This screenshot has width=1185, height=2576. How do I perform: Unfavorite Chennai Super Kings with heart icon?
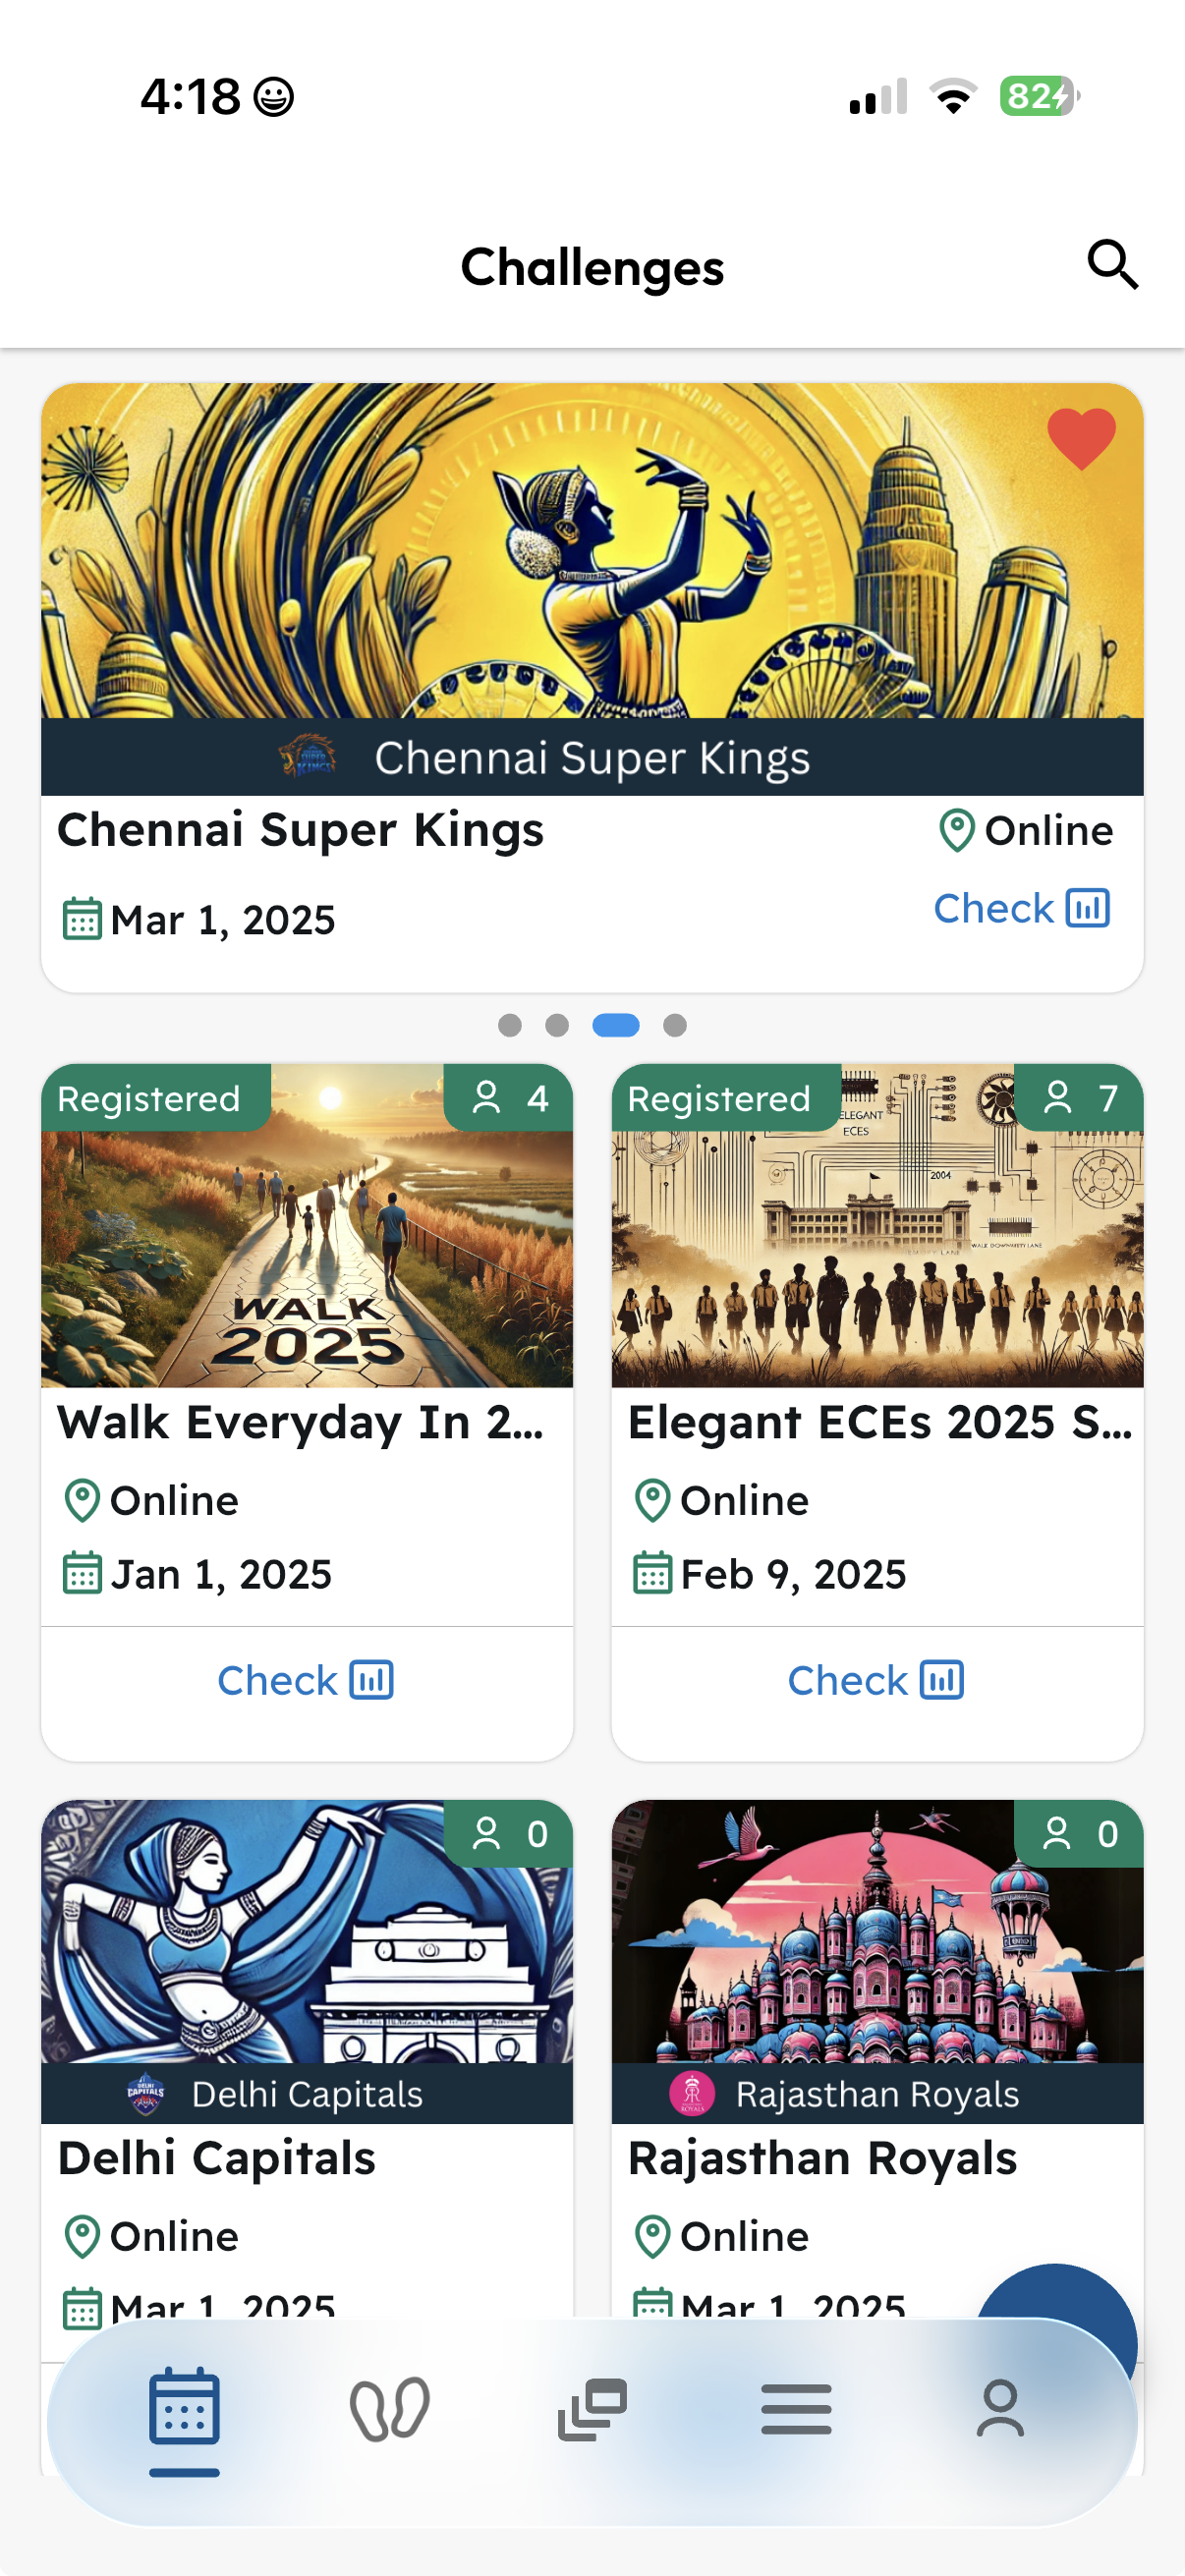point(1081,438)
